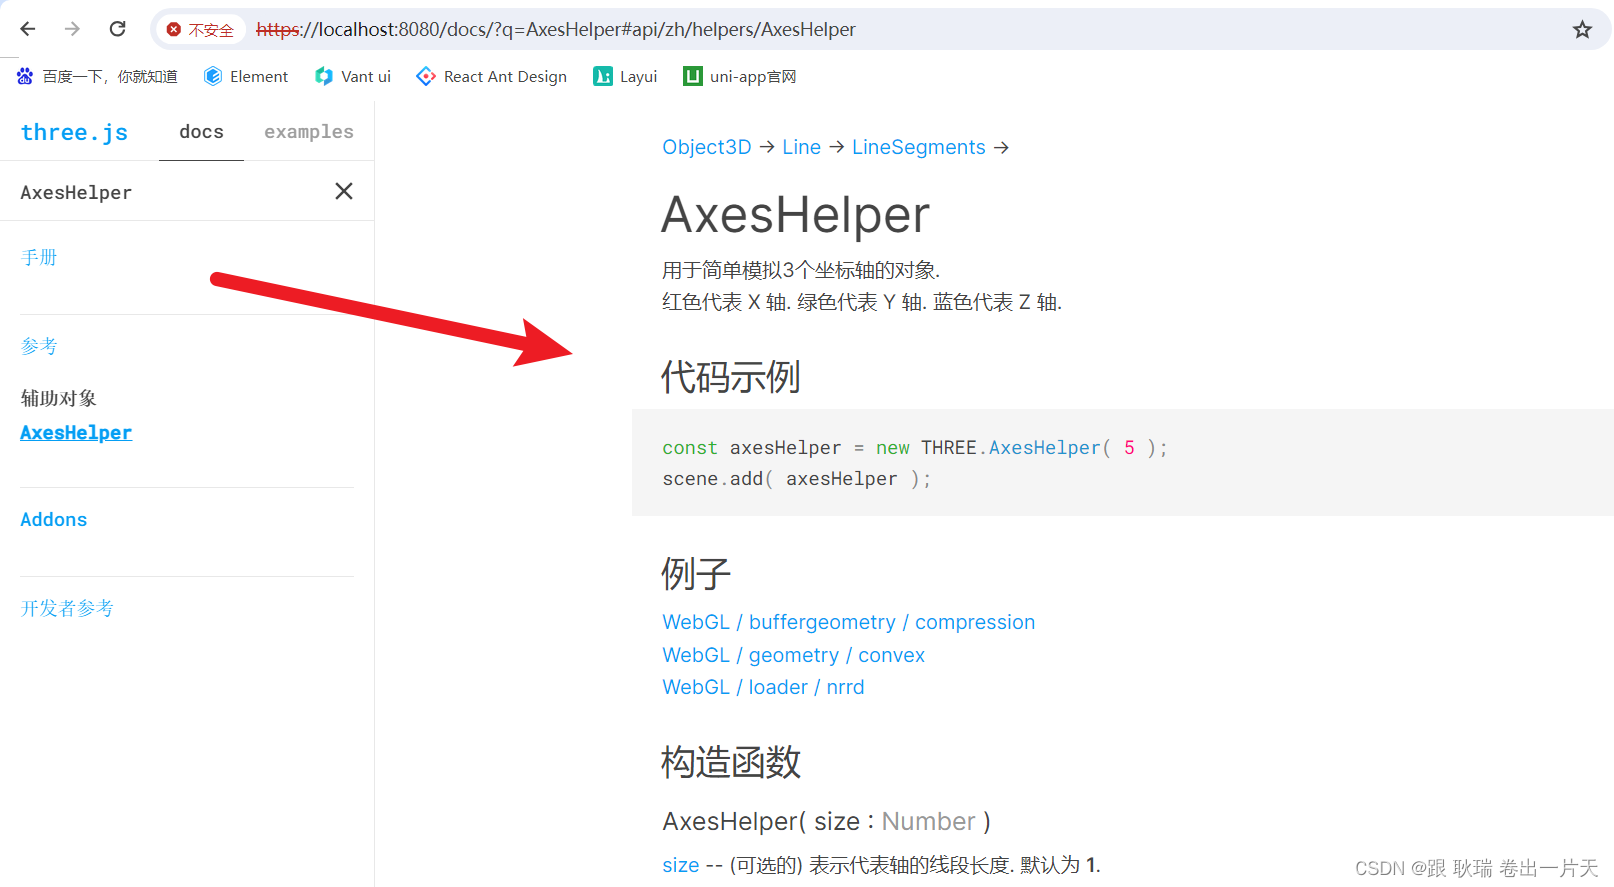Open the Layui bookmark
This screenshot has height=887, width=1614.
(625, 76)
